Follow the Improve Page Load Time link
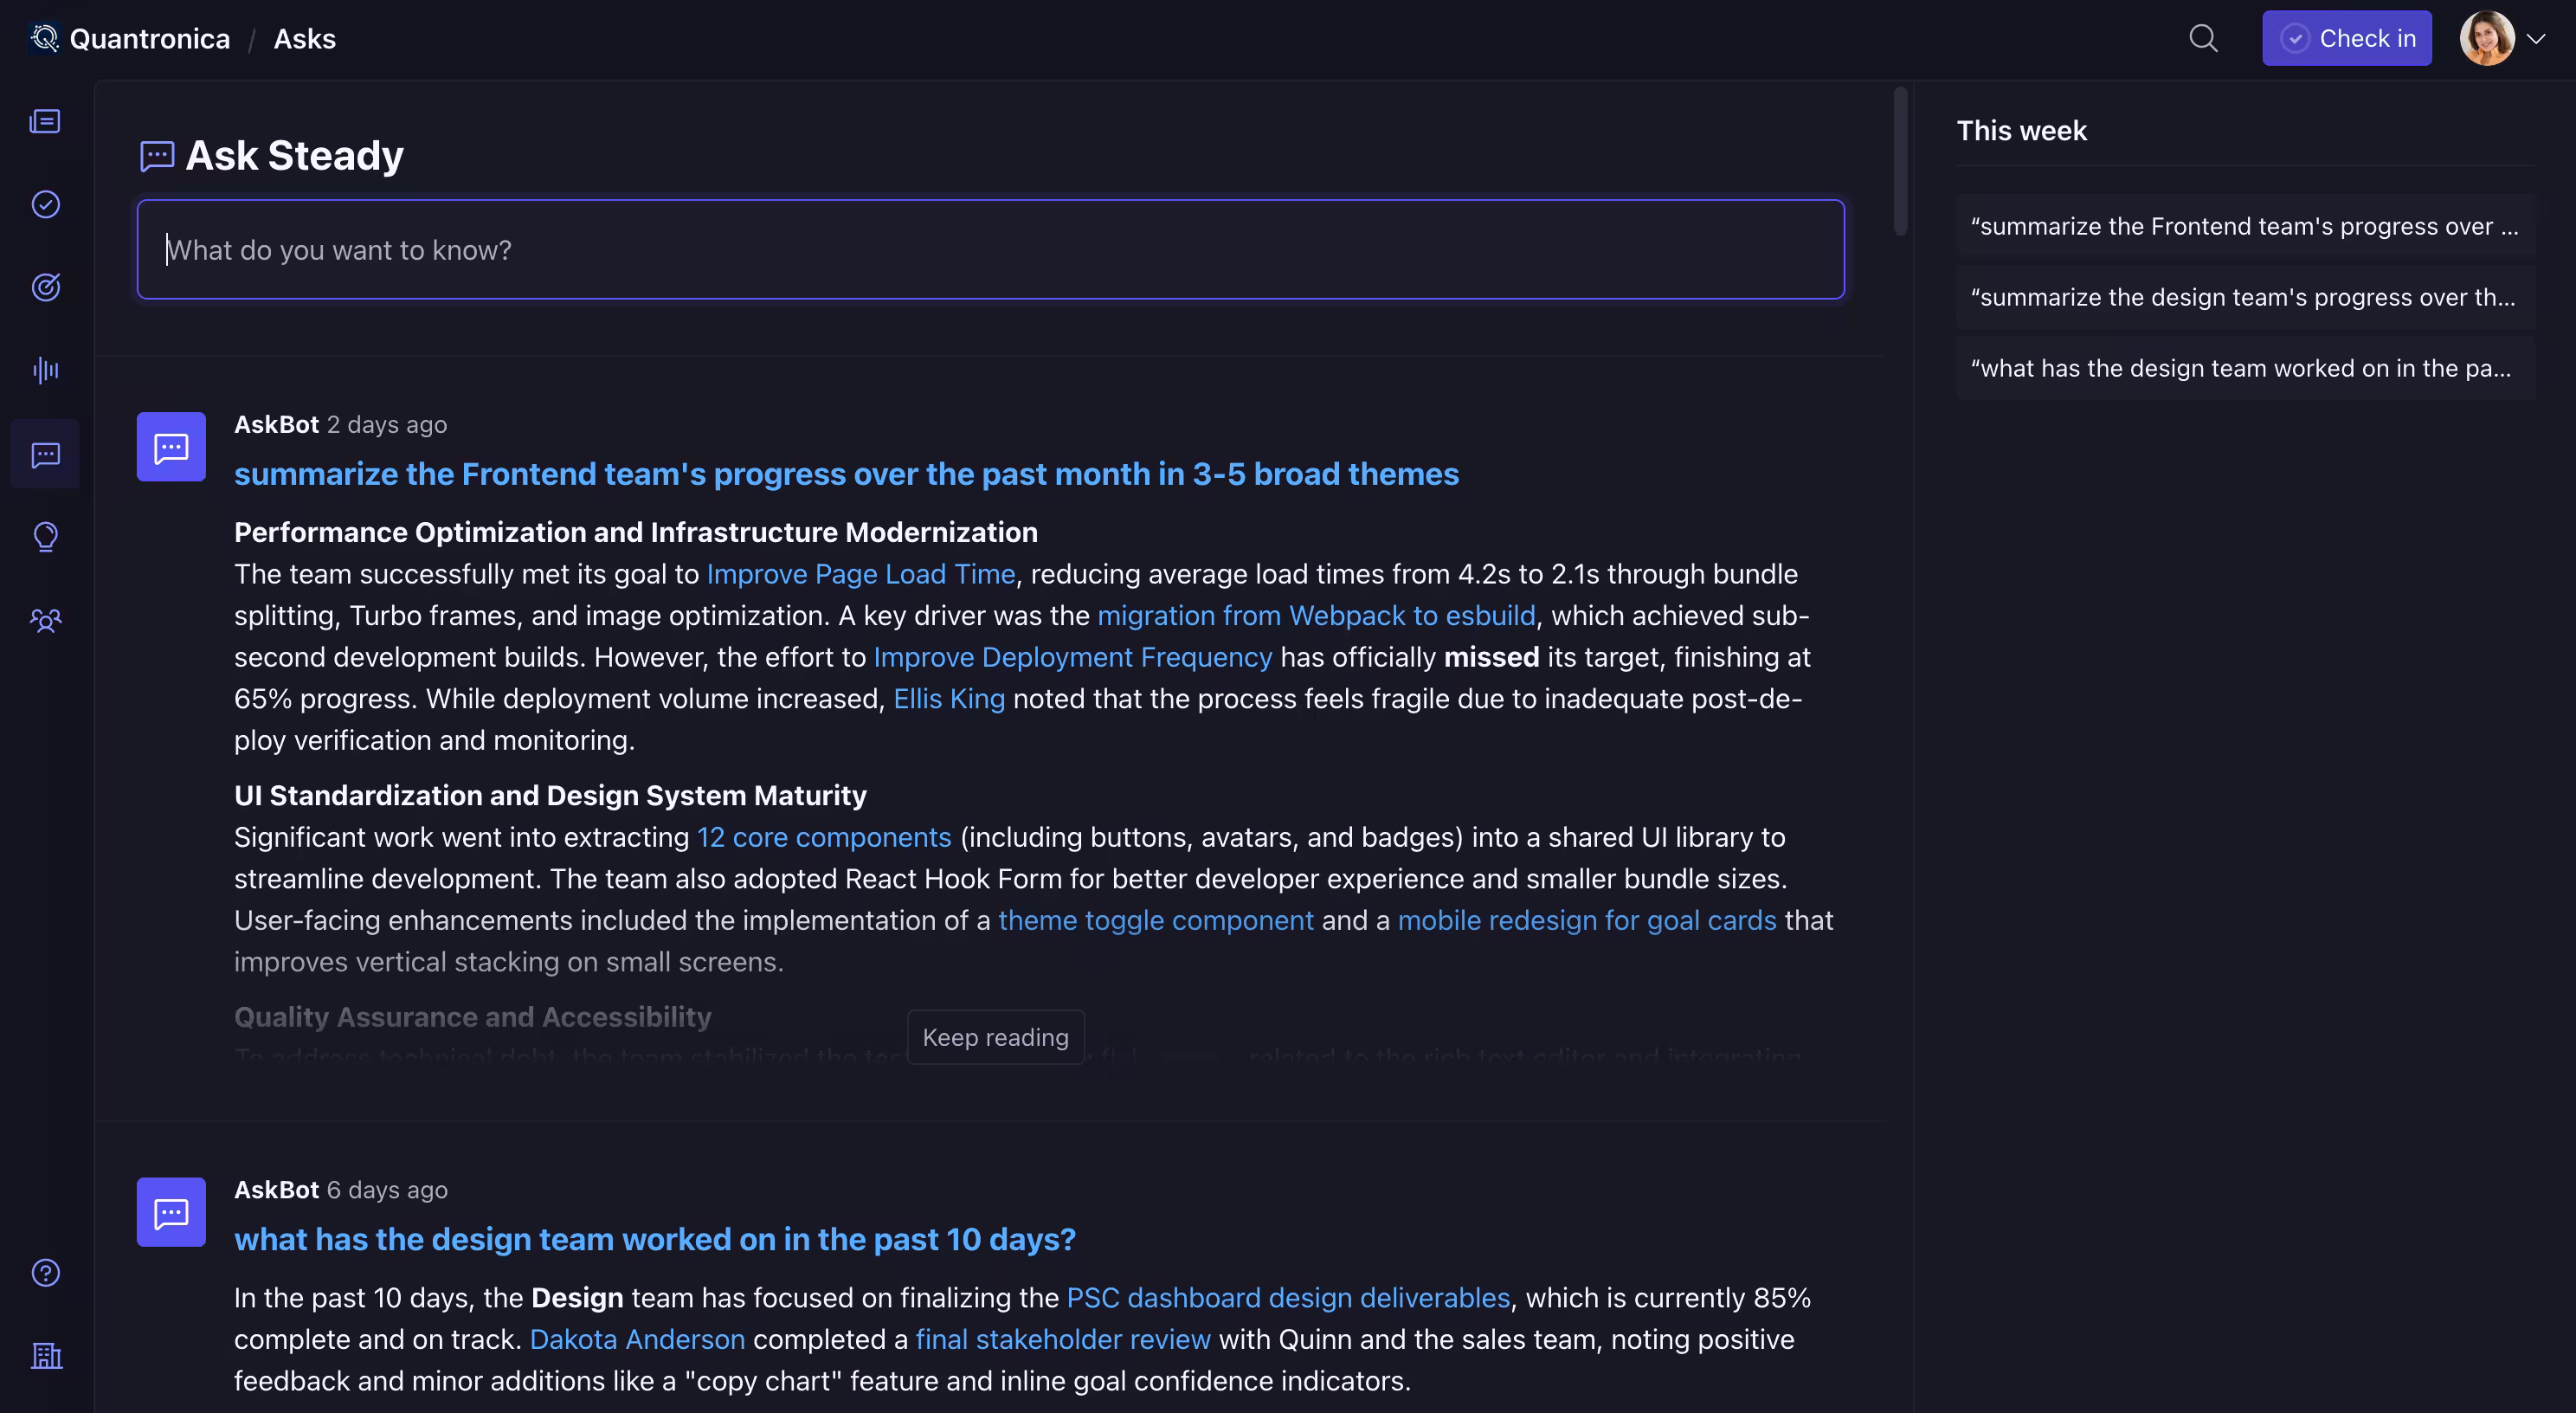The height and width of the screenshot is (1413, 2576). point(861,574)
